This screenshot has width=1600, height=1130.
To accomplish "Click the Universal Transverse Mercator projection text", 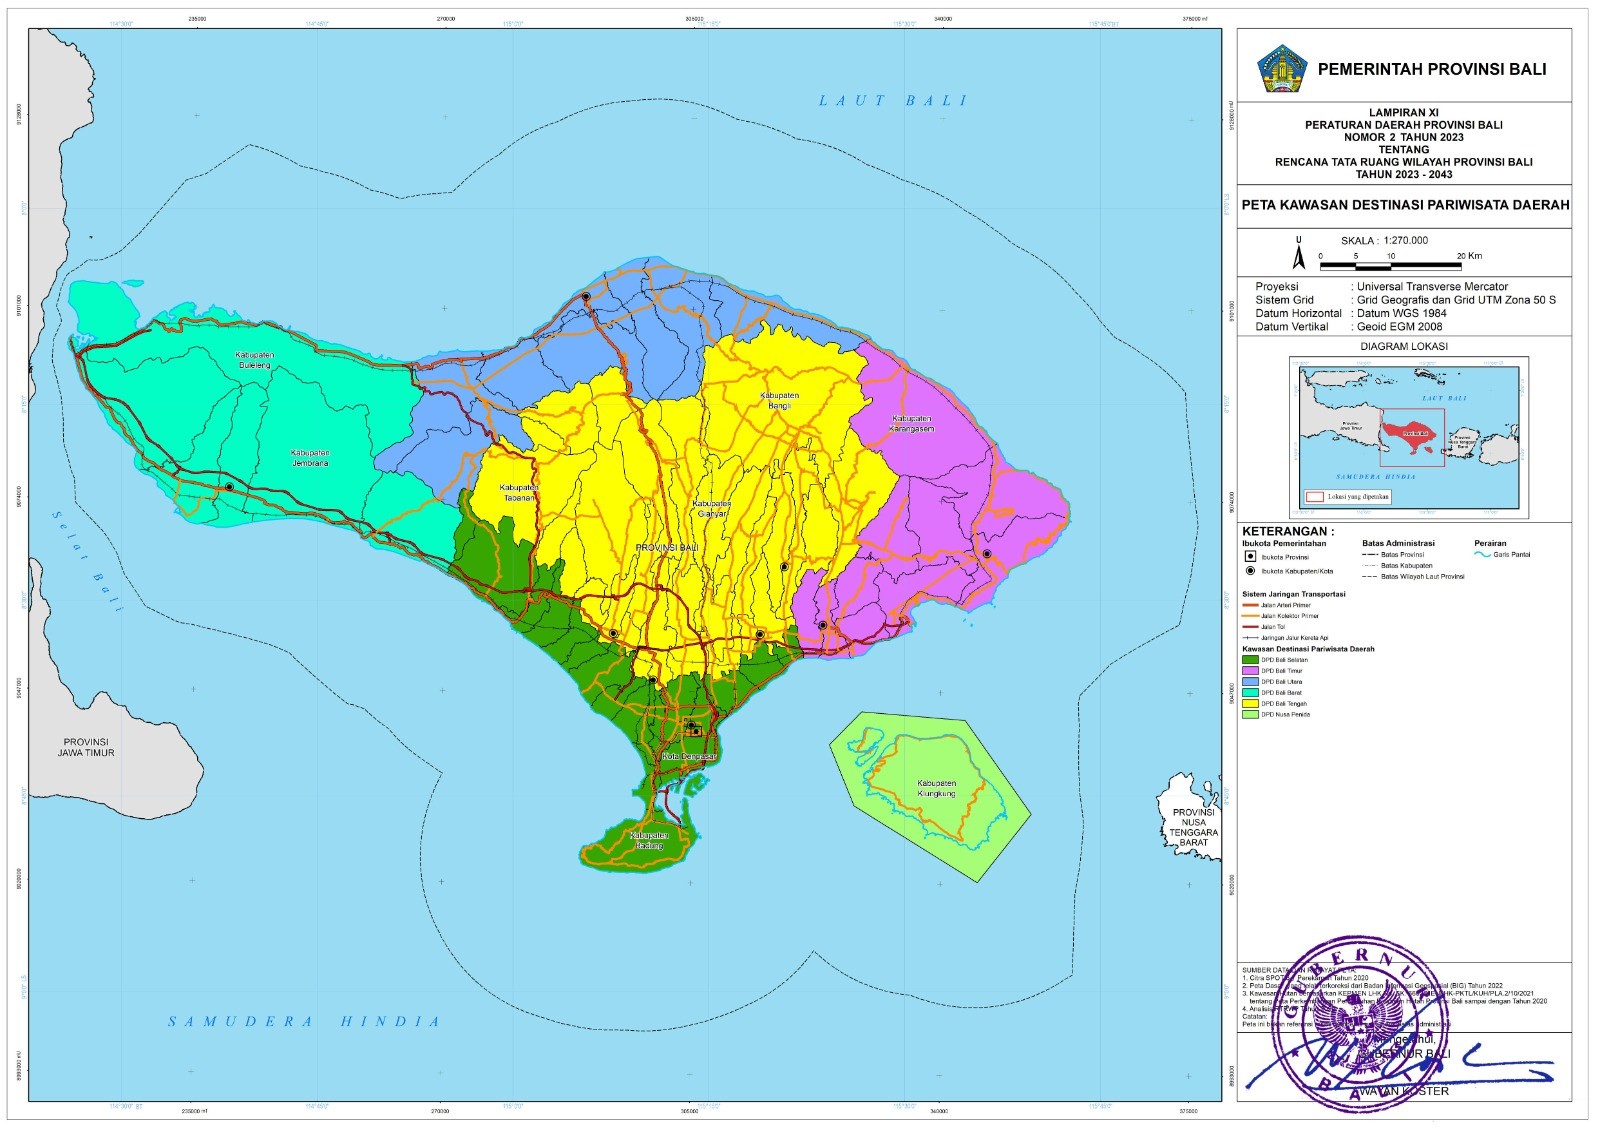I will 1432,286.
